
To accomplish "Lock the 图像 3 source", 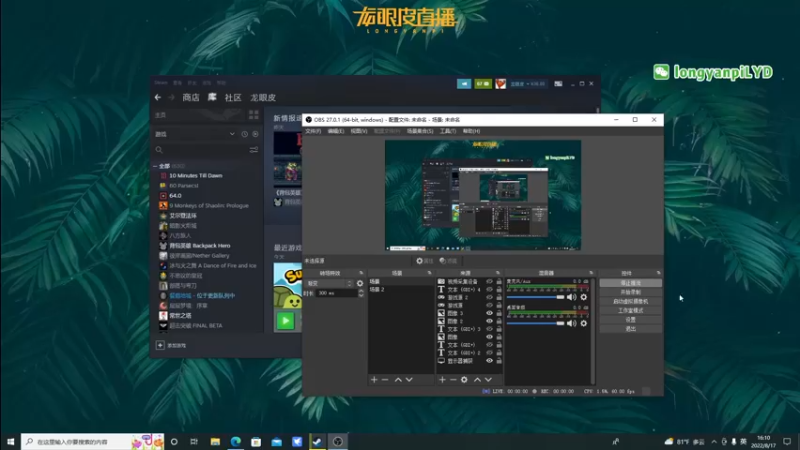I will (499, 313).
